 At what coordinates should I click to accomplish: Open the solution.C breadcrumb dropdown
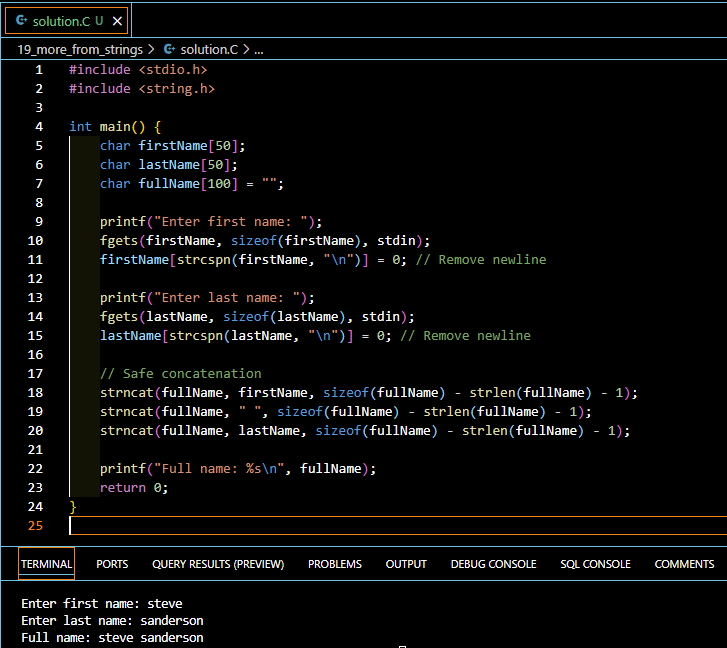pyautogui.click(x=208, y=48)
